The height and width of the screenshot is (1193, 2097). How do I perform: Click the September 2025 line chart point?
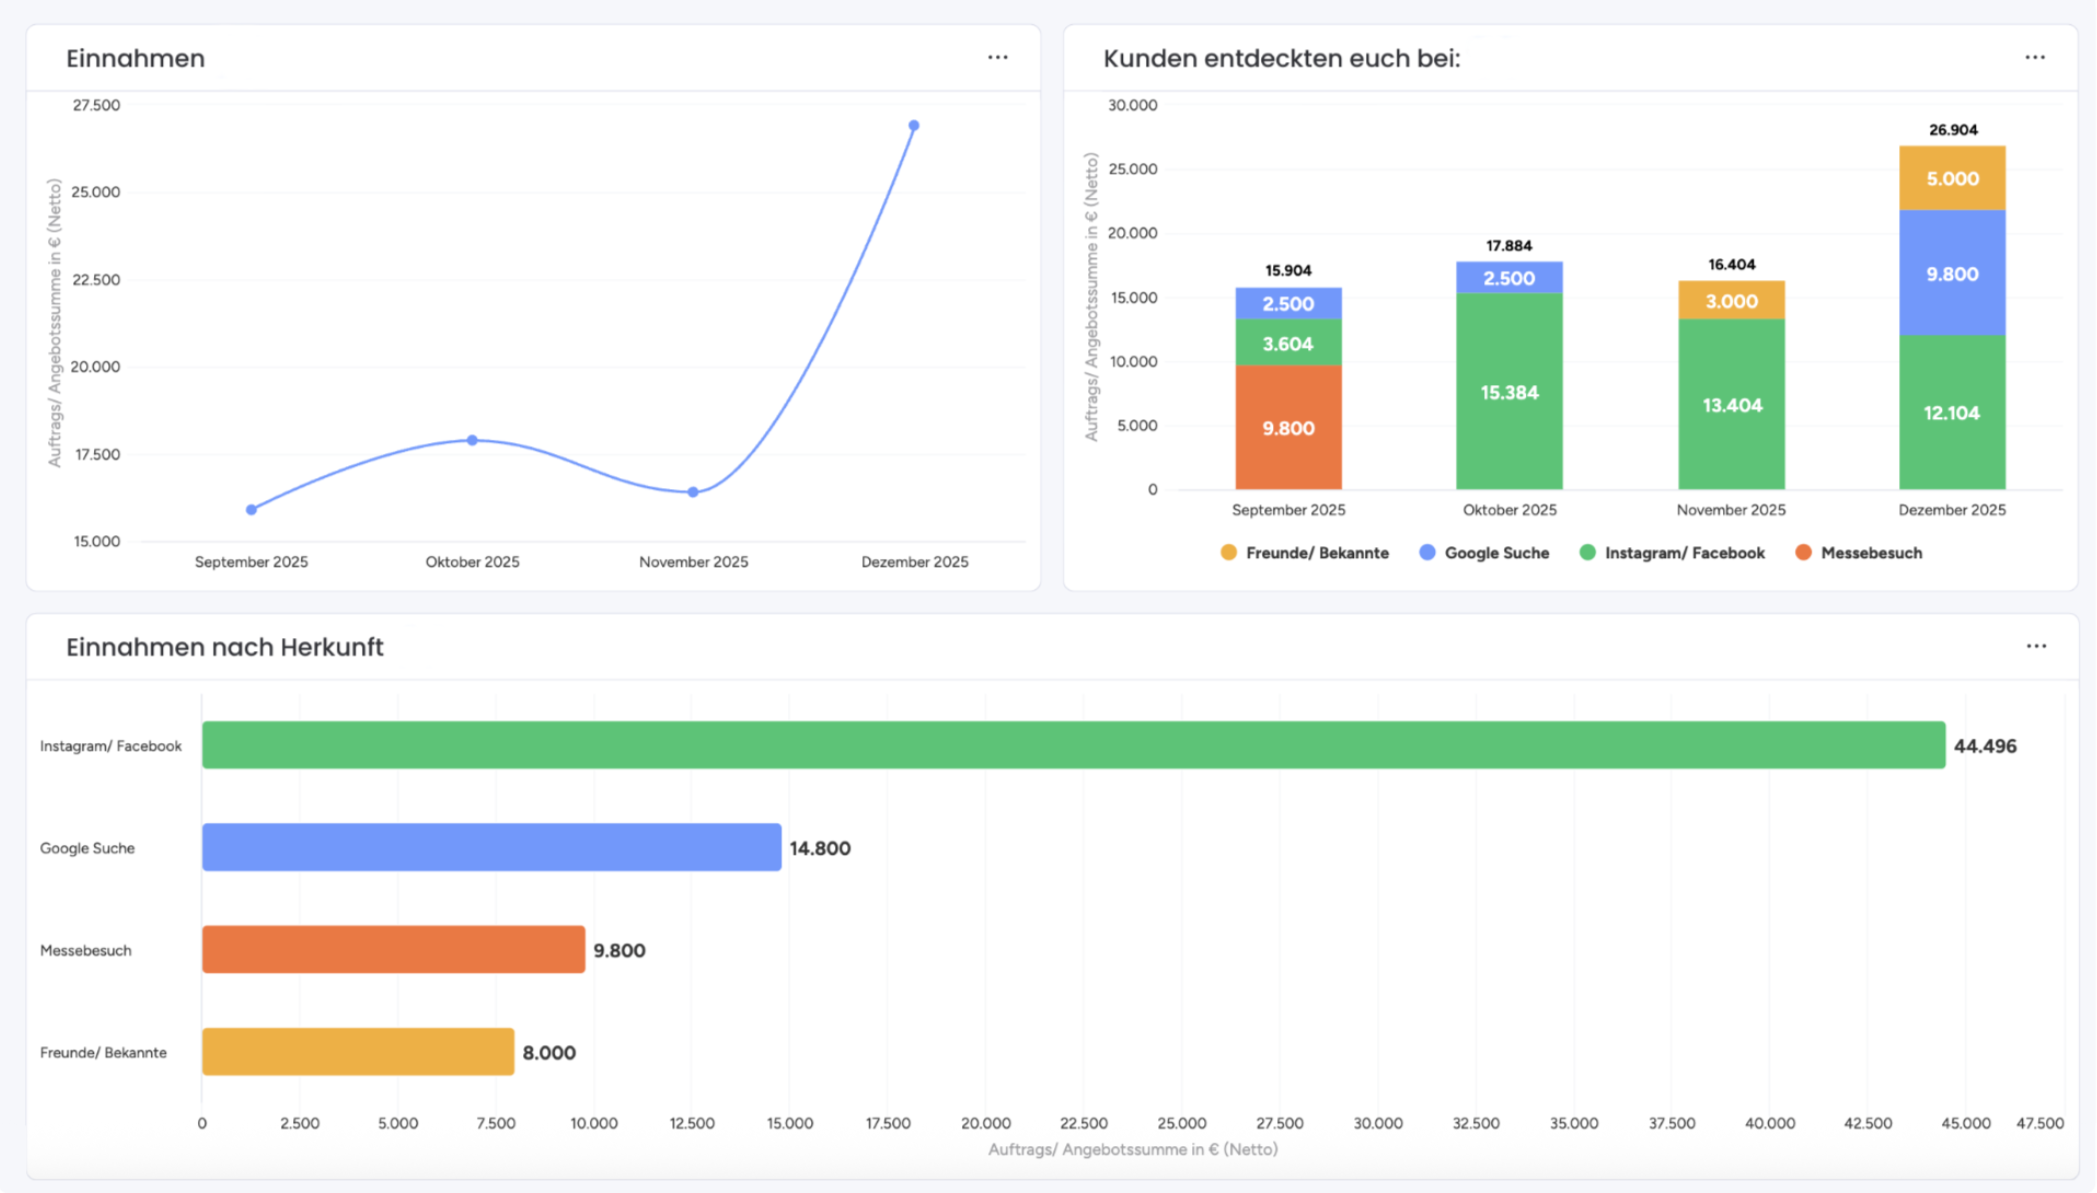coord(251,510)
